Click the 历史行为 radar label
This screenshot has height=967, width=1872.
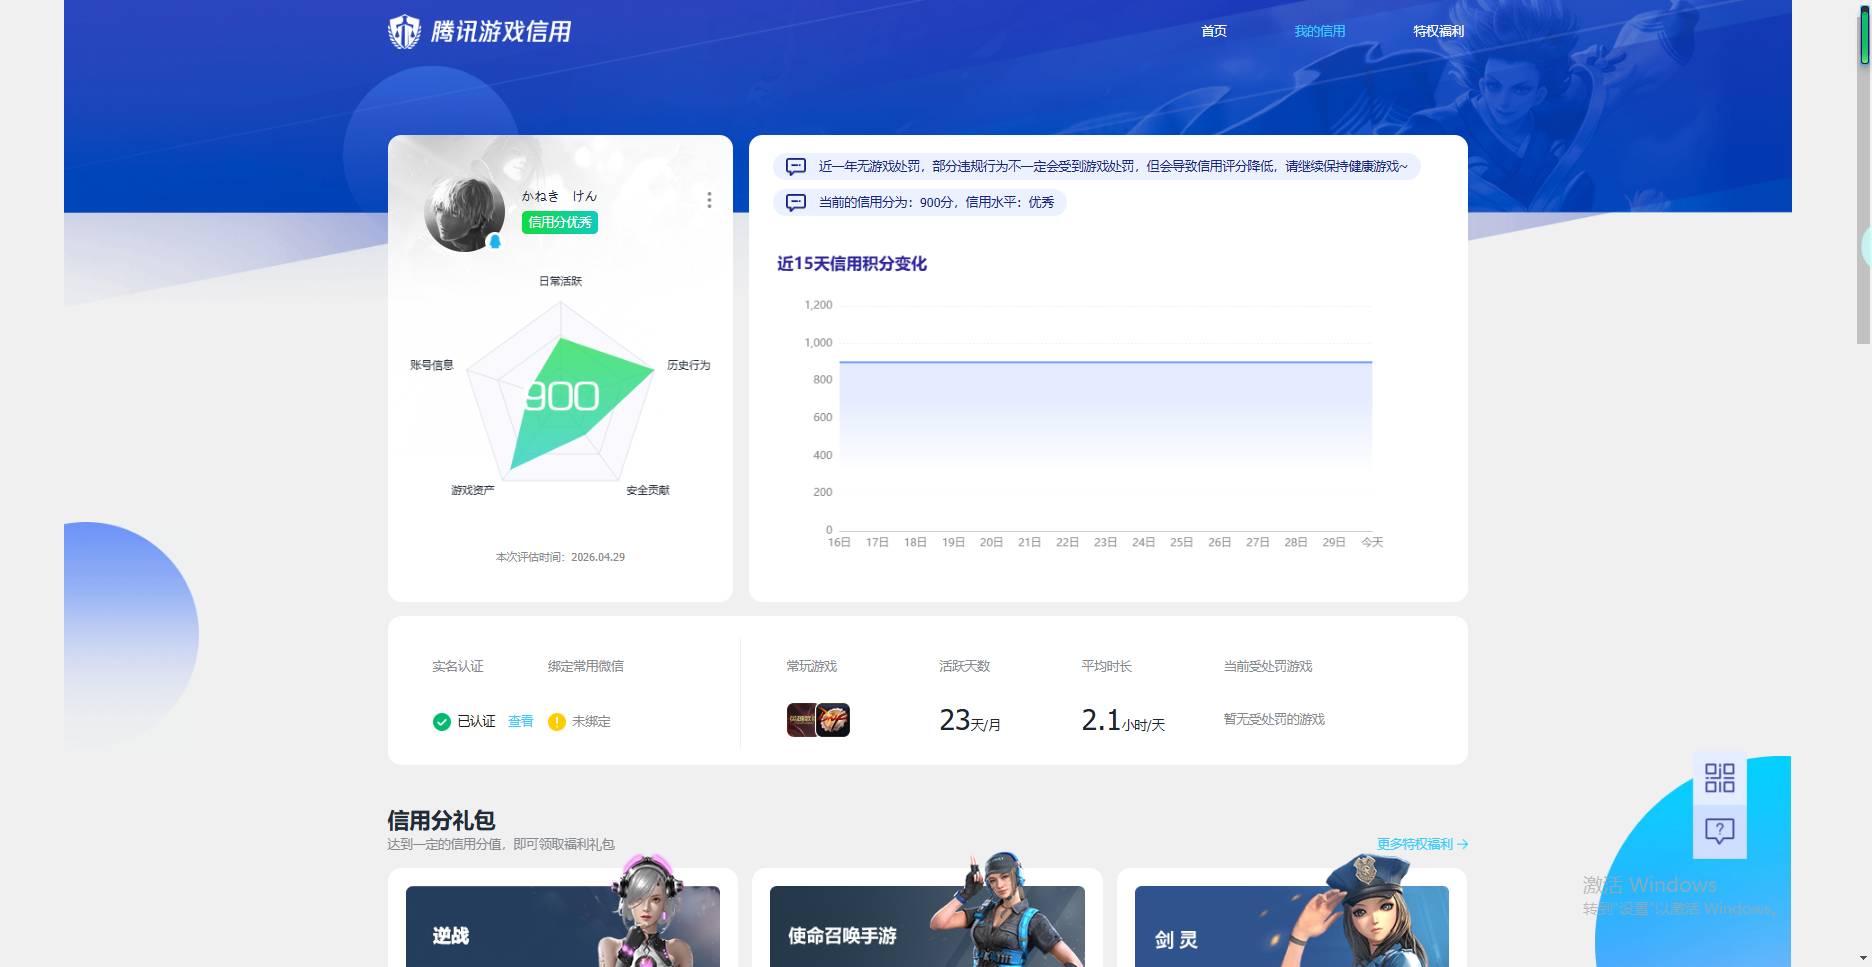pyautogui.click(x=688, y=365)
